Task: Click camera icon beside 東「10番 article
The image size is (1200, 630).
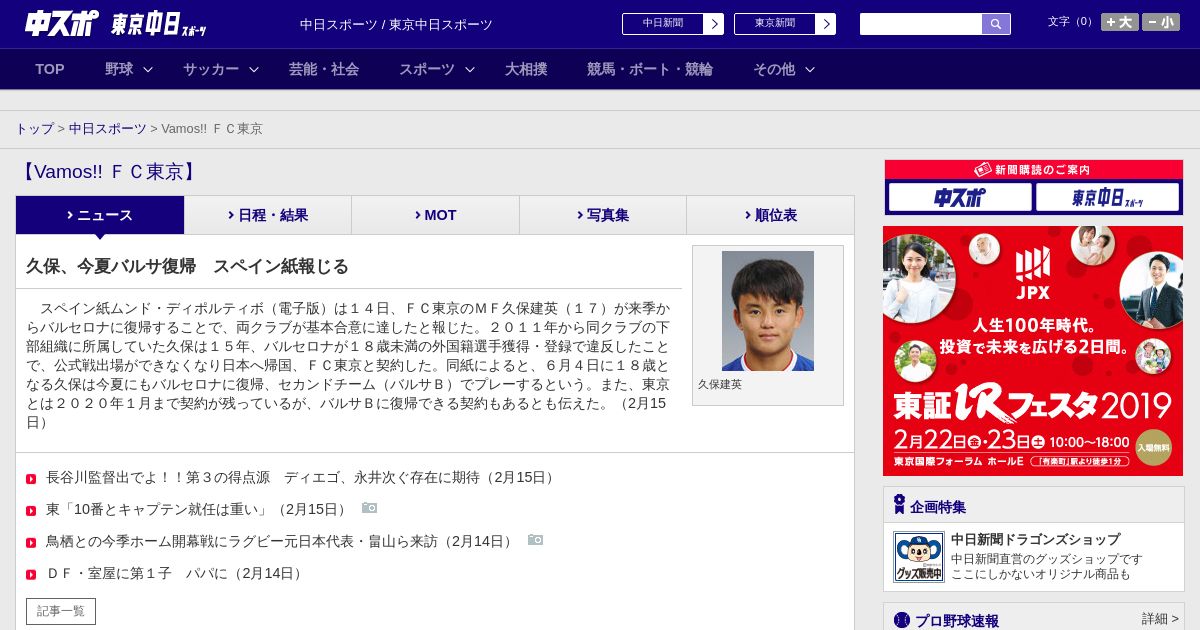Action: point(370,508)
